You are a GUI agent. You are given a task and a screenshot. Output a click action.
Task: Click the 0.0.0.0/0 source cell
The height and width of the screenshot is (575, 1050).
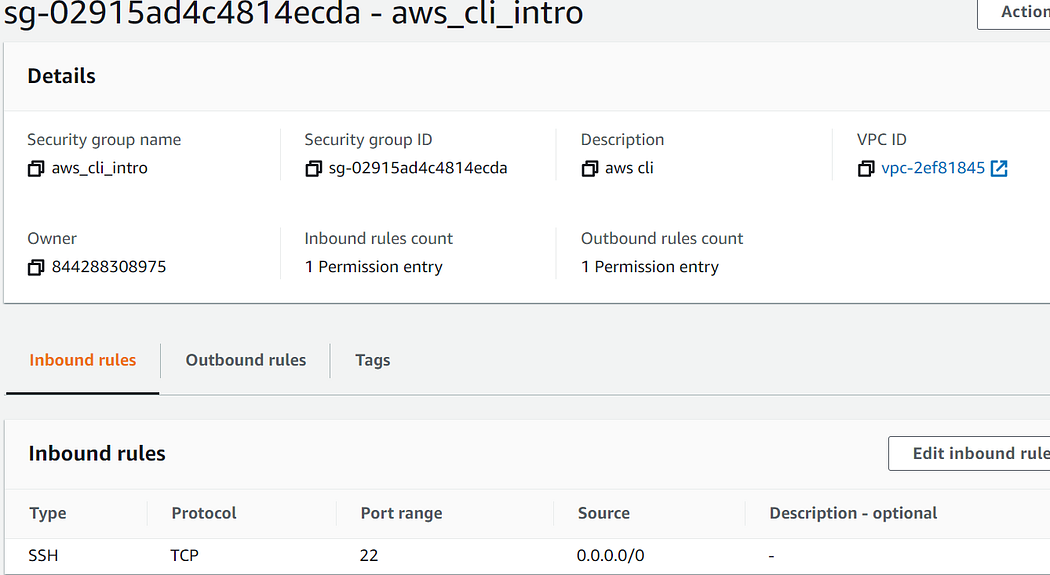tap(610, 555)
